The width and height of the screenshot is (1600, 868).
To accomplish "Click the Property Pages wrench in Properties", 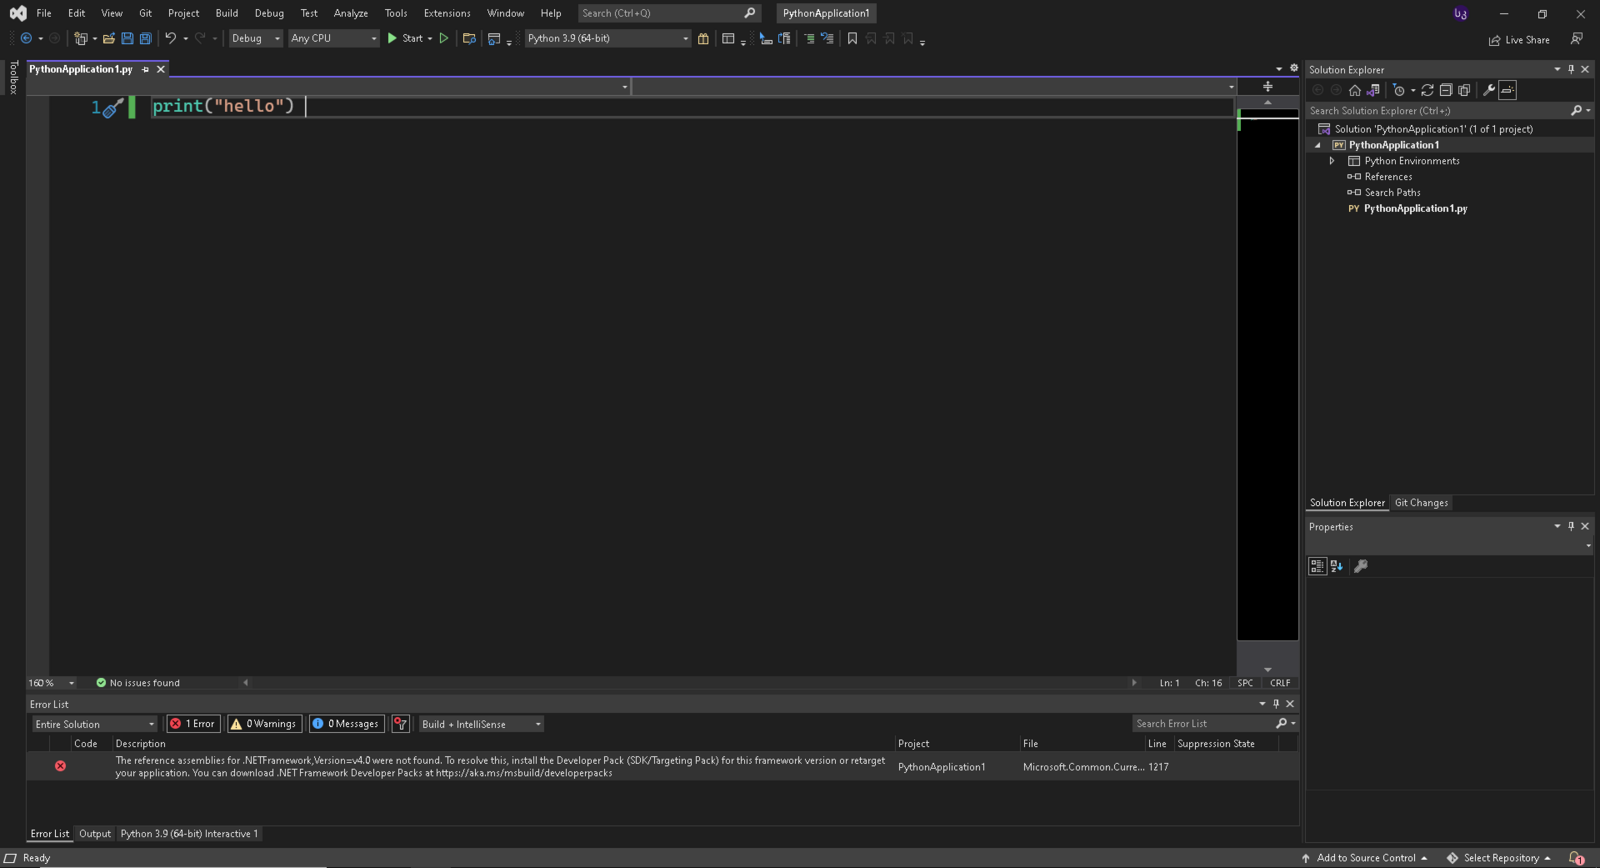I will click(x=1361, y=566).
